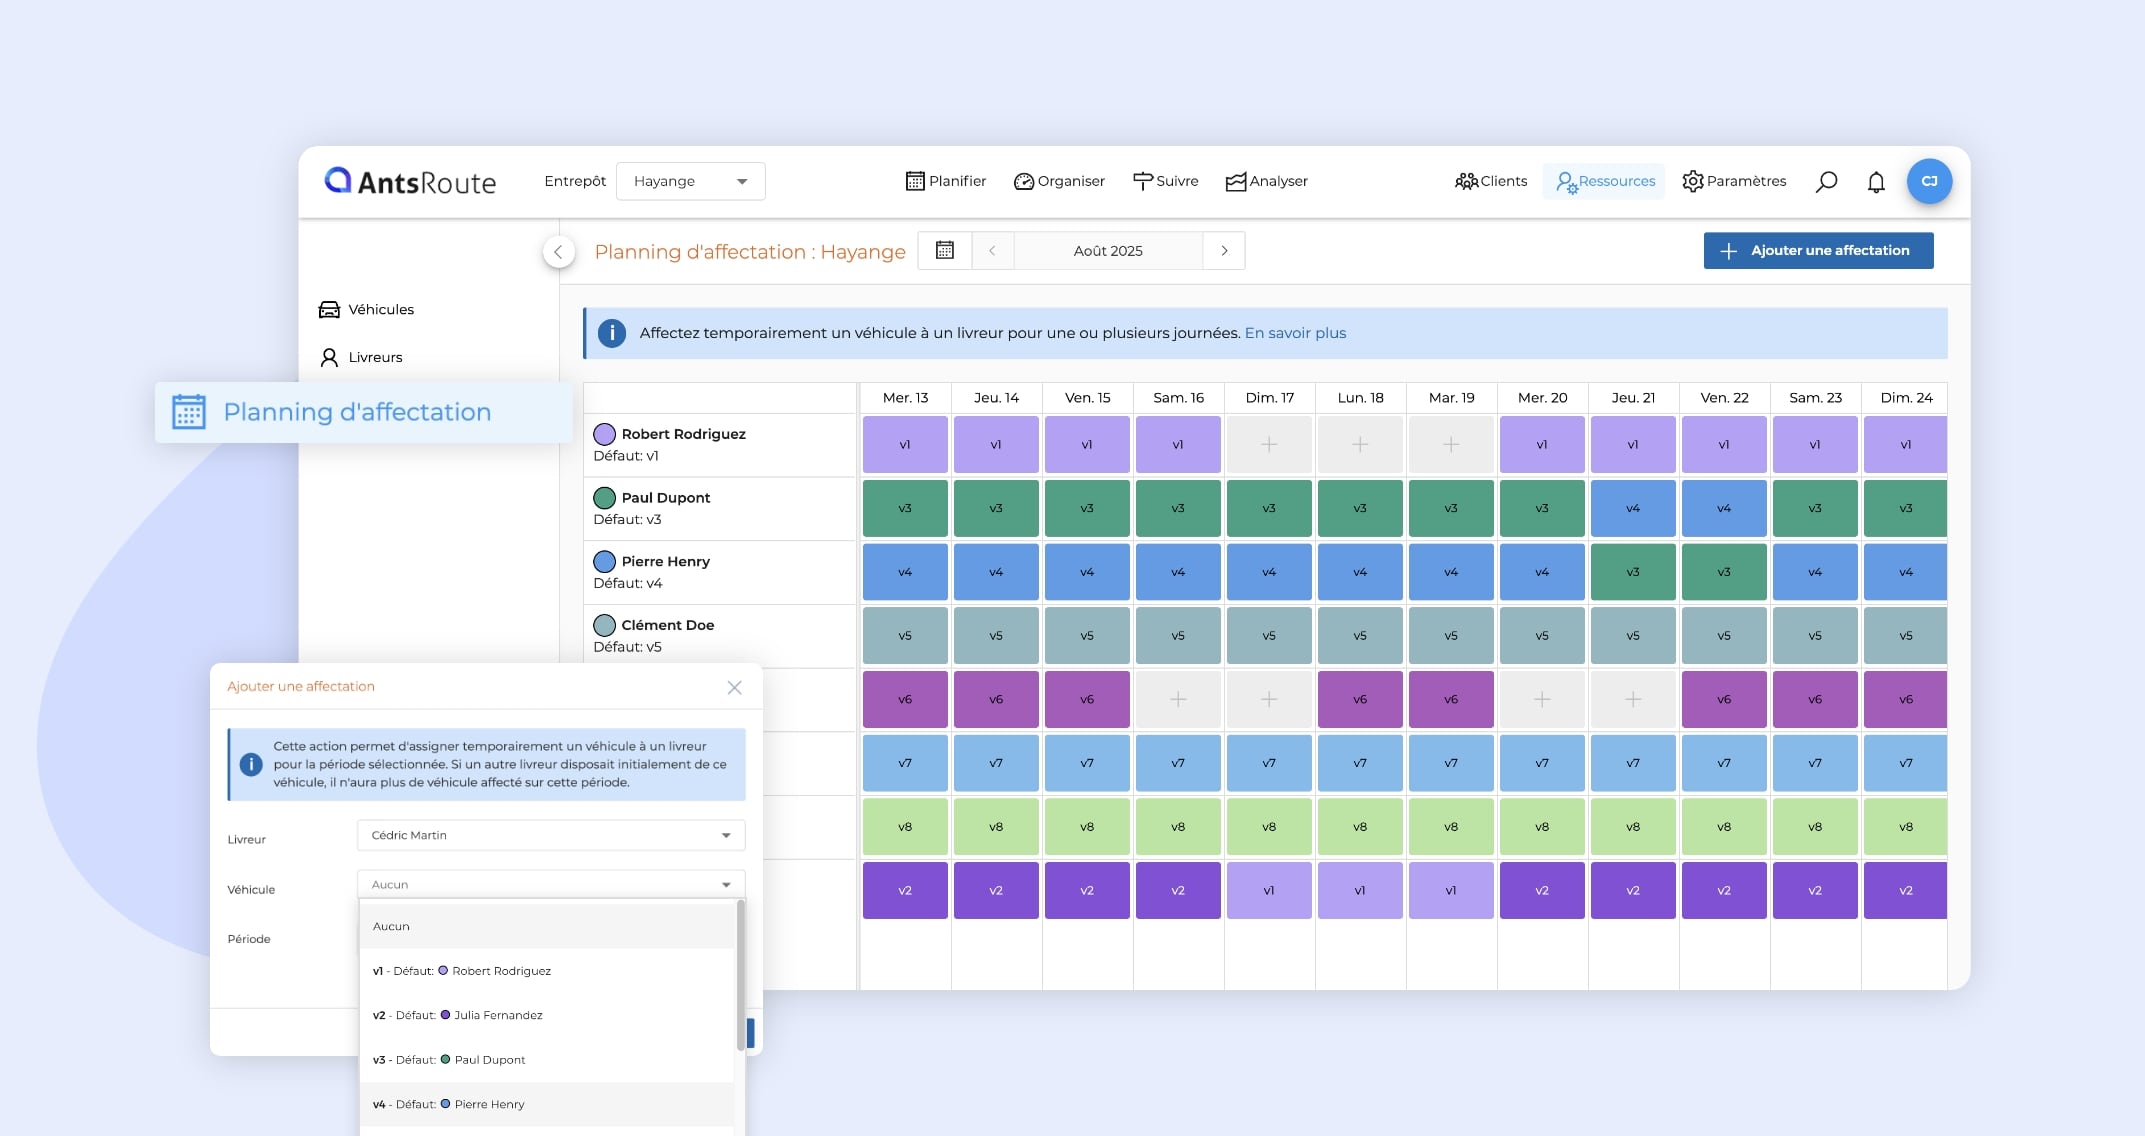Click the v1 cell in bottom row Dim. 17
2145x1136 pixels.
[1269, 890]
